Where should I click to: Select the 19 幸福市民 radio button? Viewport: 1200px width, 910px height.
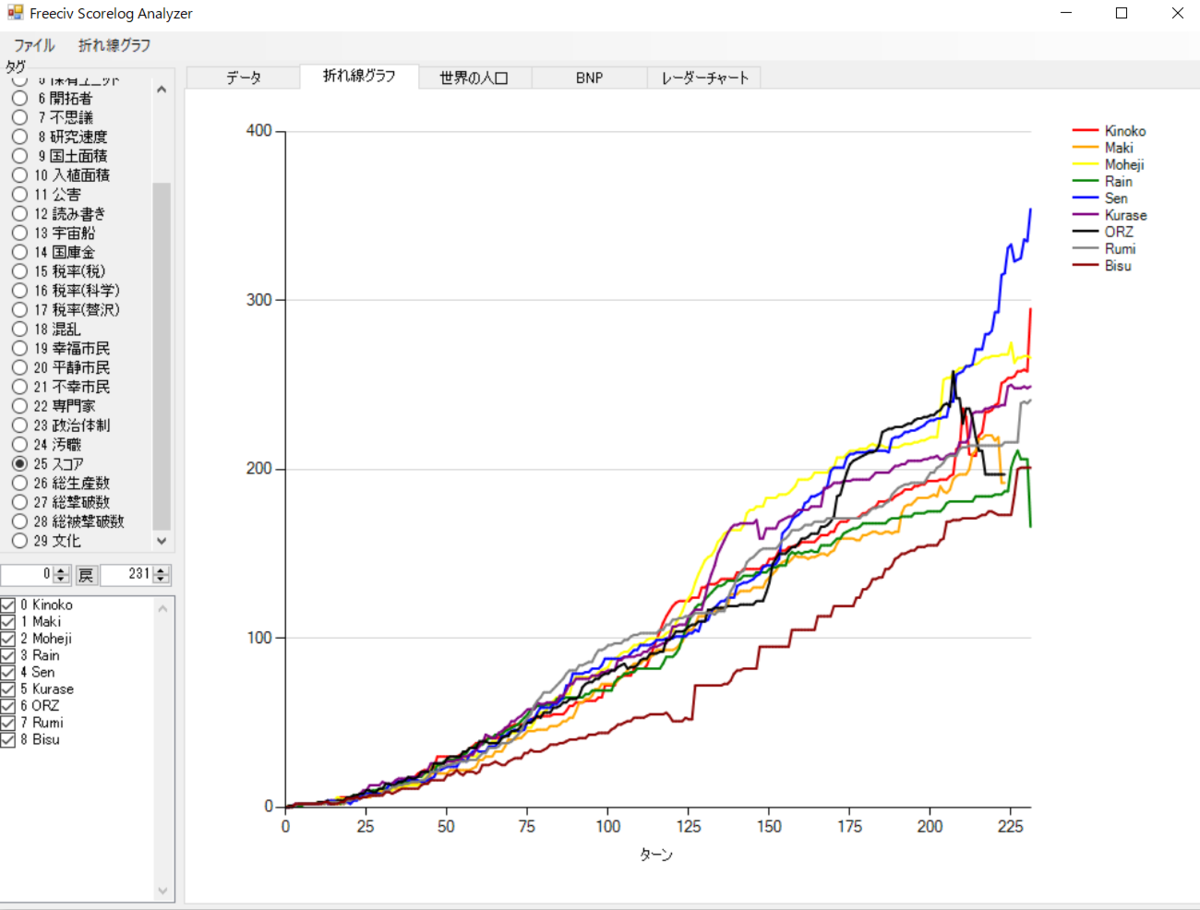[19, 348]
